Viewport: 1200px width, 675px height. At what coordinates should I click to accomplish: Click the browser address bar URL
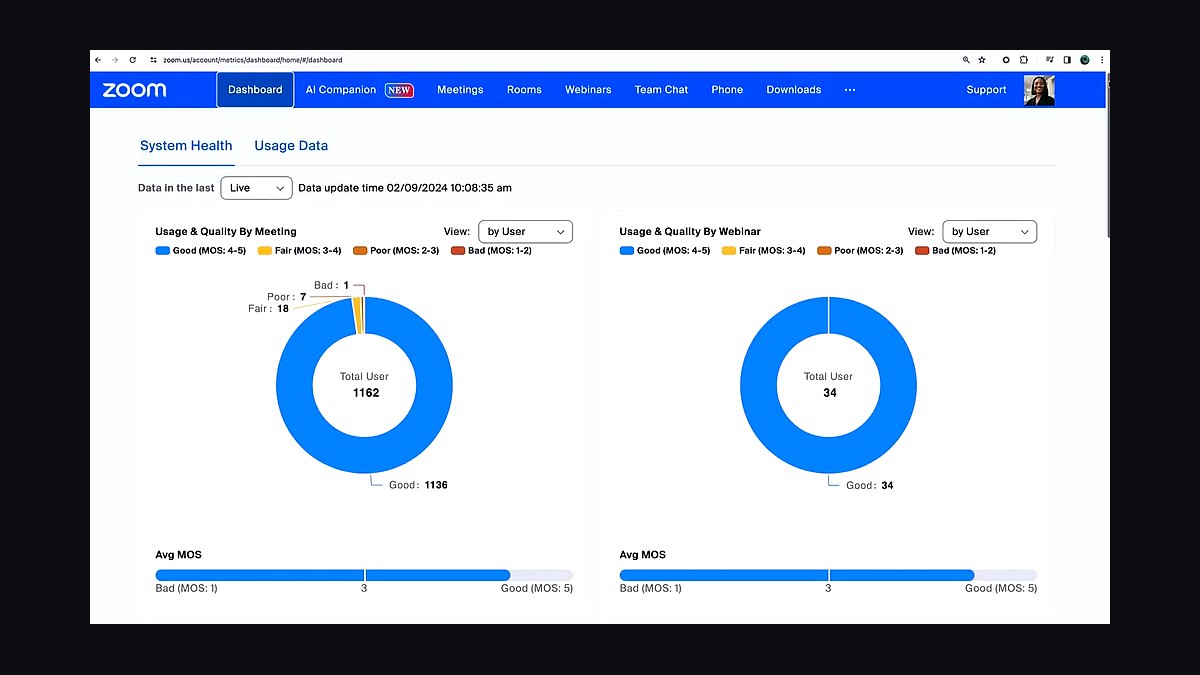click(252, 60)
